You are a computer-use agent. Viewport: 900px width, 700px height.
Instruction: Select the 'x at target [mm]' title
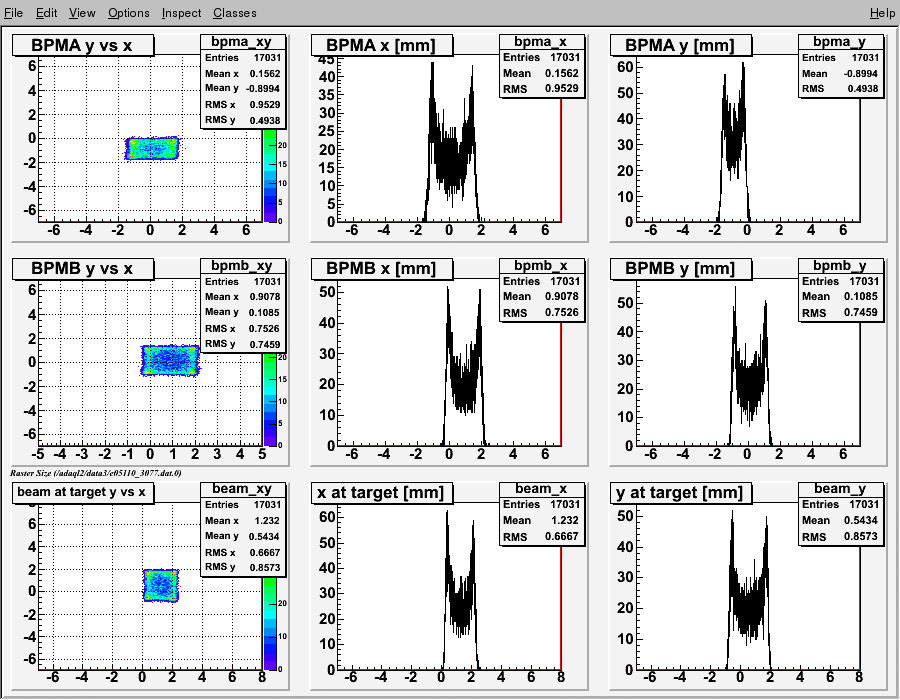click(382, 492)
